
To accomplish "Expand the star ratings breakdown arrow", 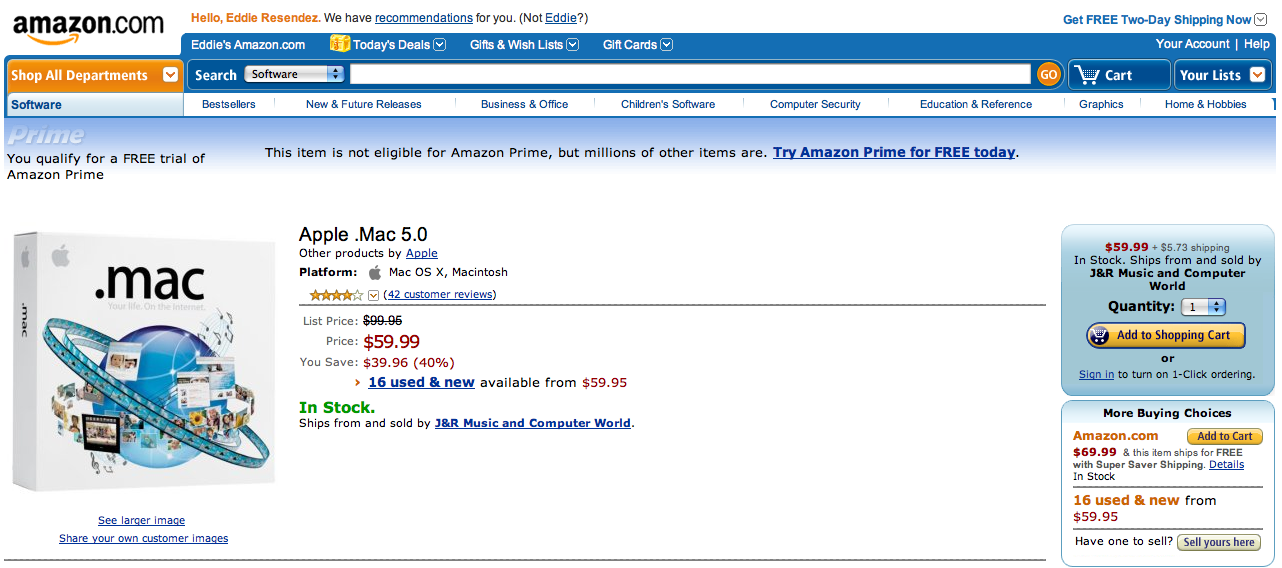I will (x=374, y=295).
